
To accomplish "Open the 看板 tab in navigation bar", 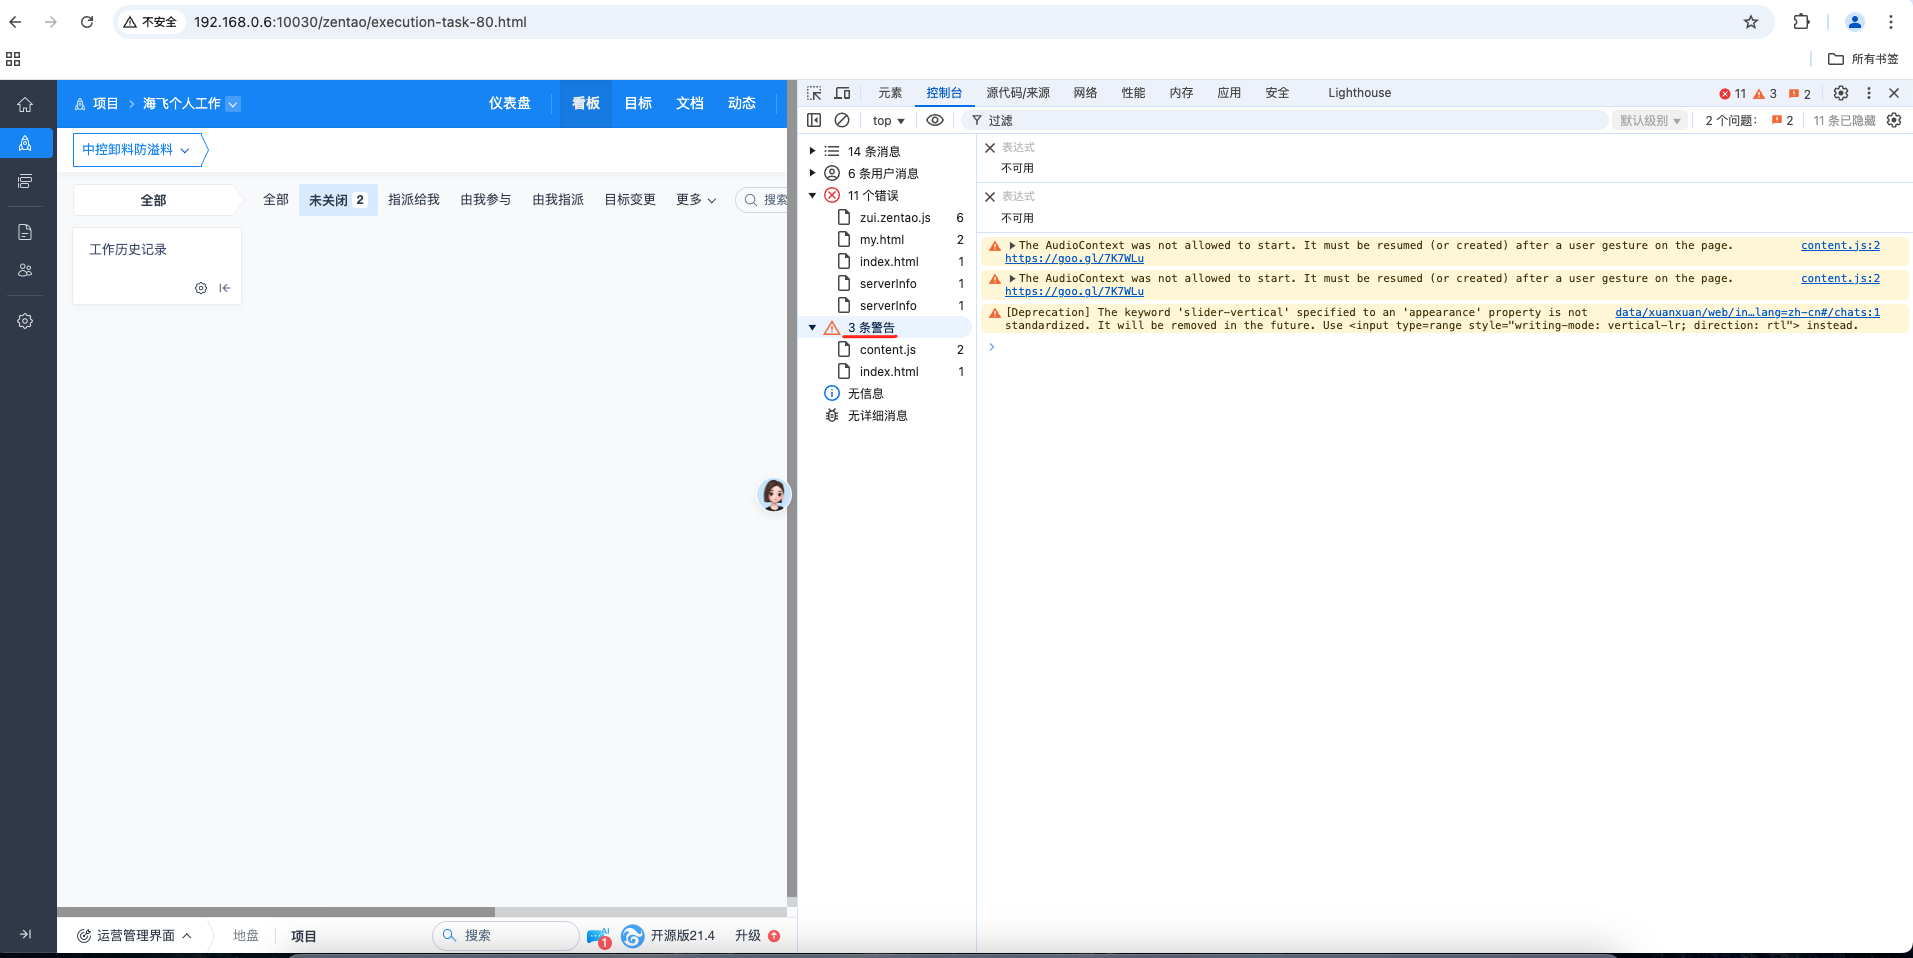I will point(585,103).
